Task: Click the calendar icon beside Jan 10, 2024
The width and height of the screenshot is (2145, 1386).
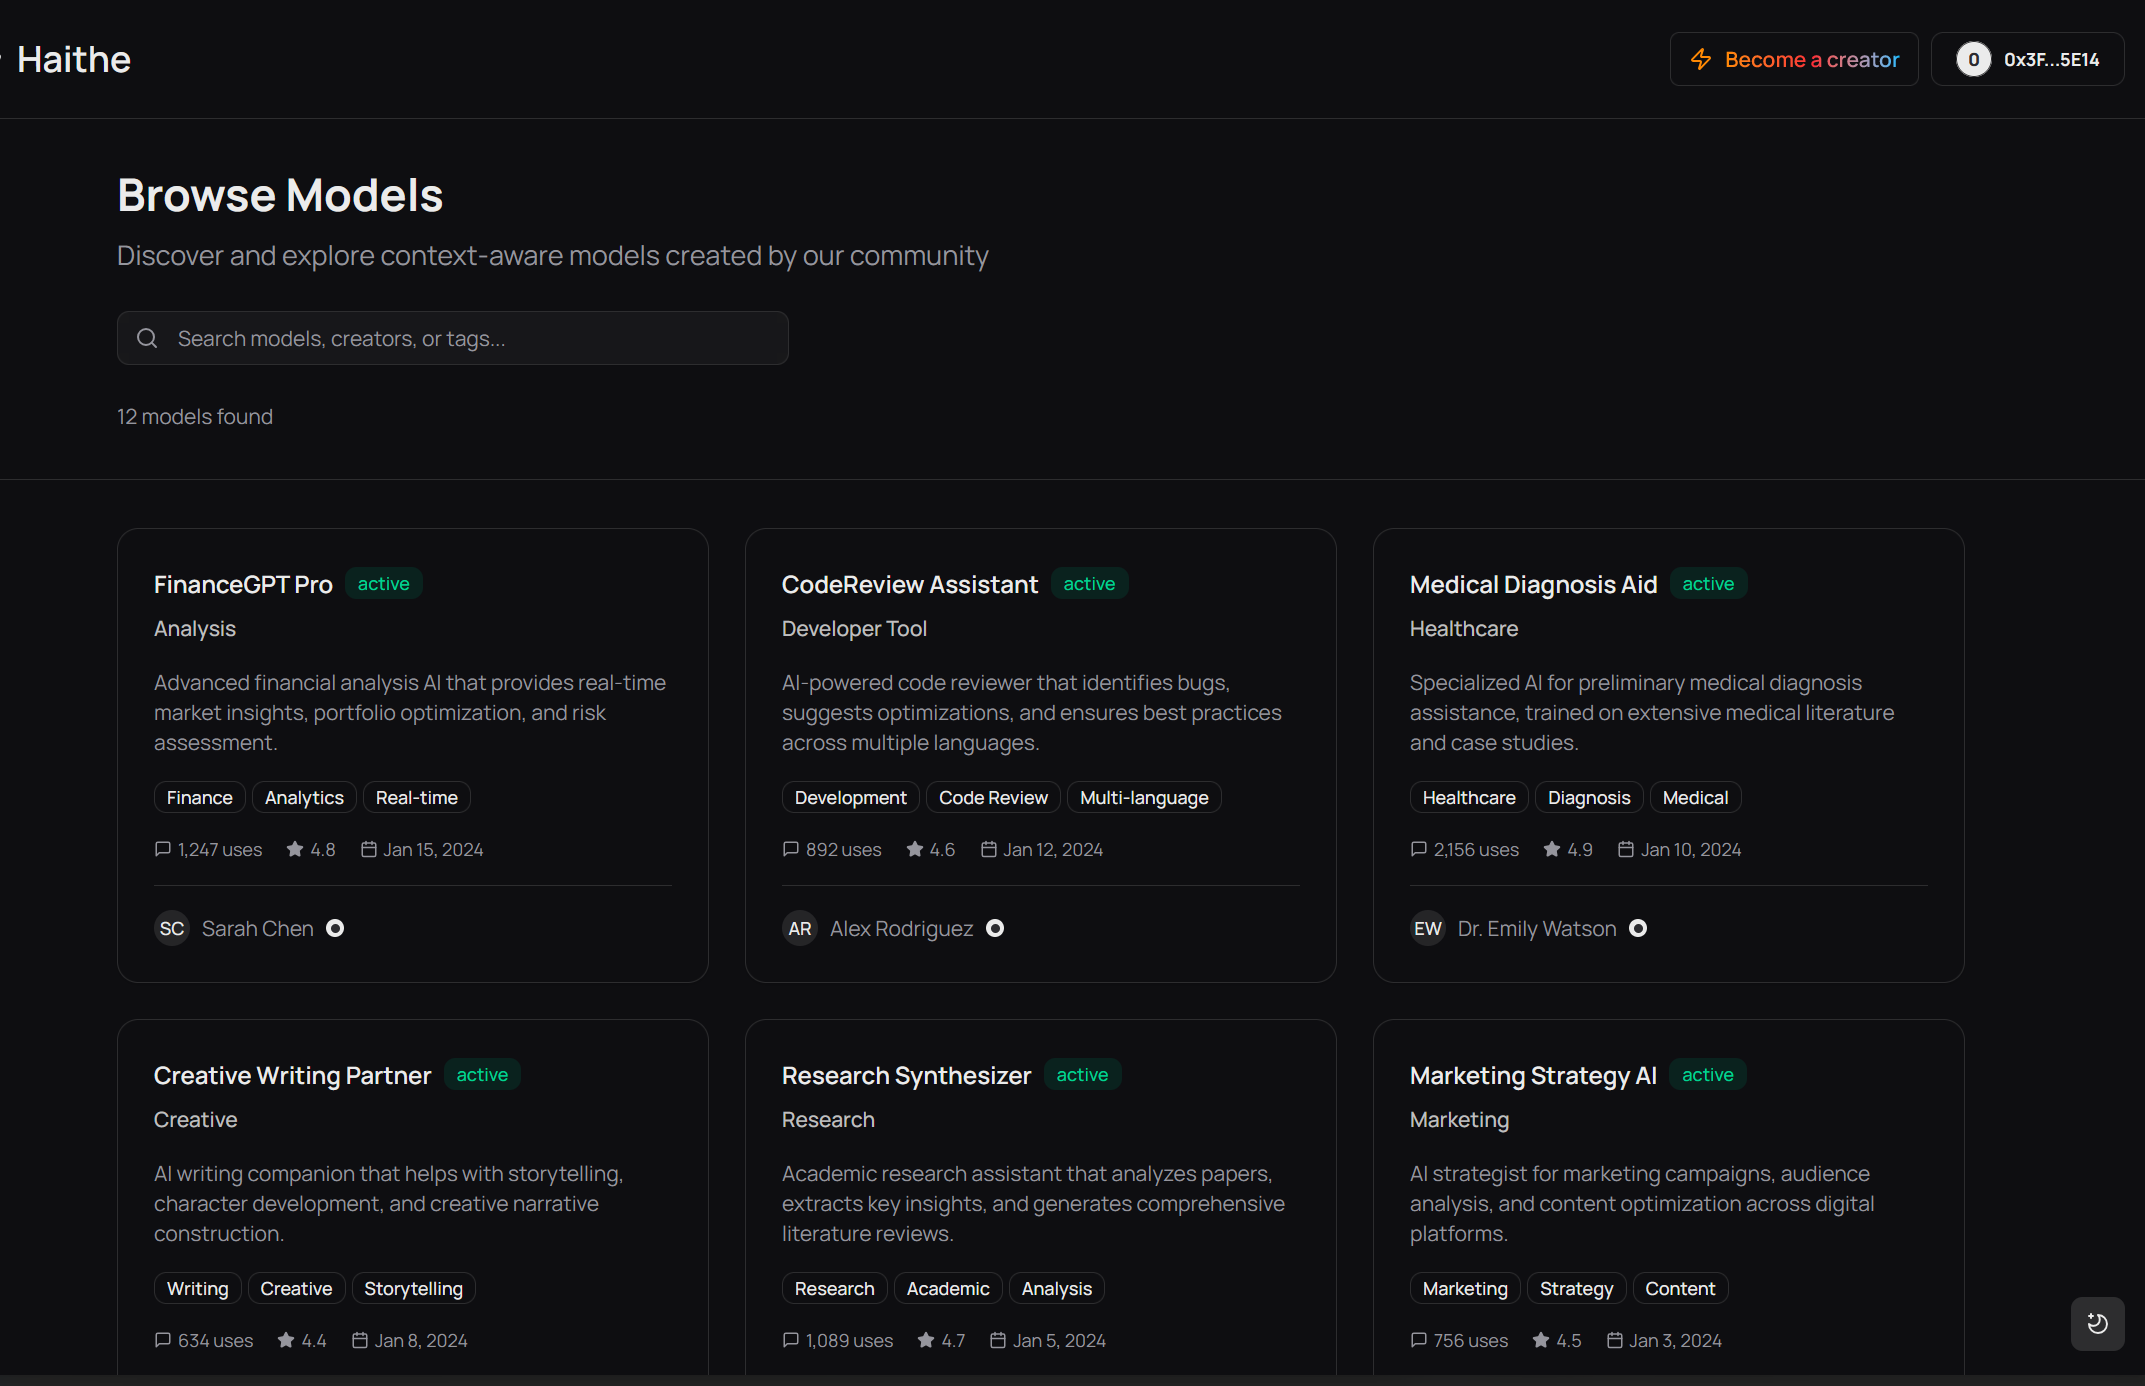Action: (1626, 849)
